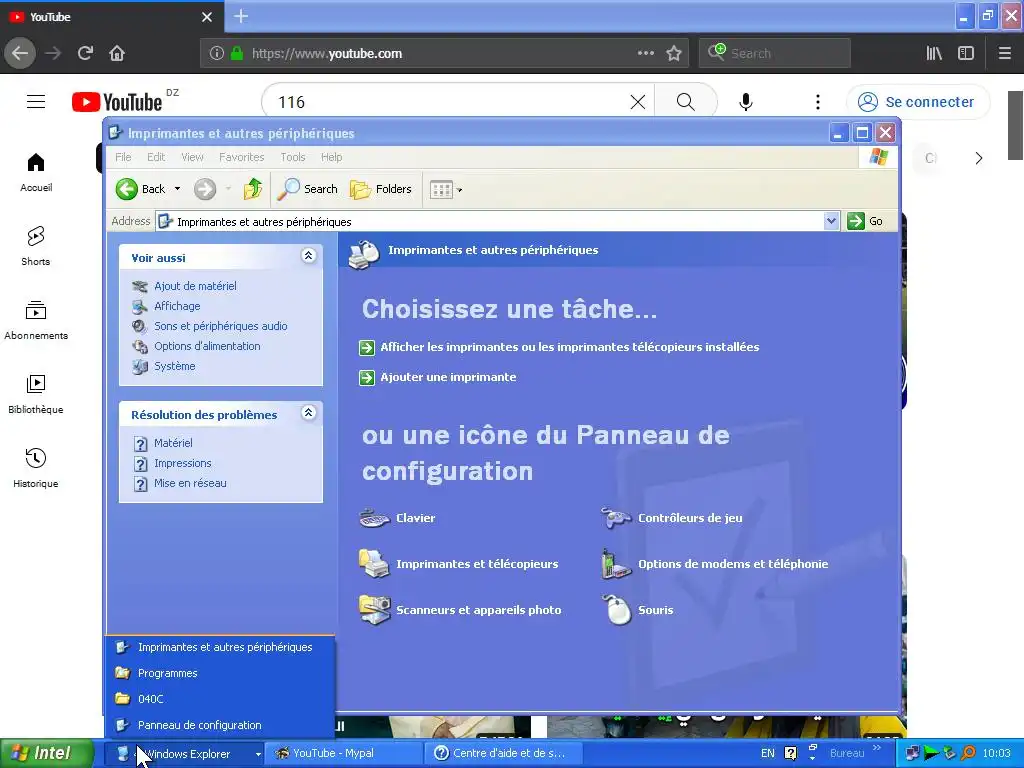Click the Explorer green Forward arrow
The width and height of the screenshot is (1024, 768).
204,189
